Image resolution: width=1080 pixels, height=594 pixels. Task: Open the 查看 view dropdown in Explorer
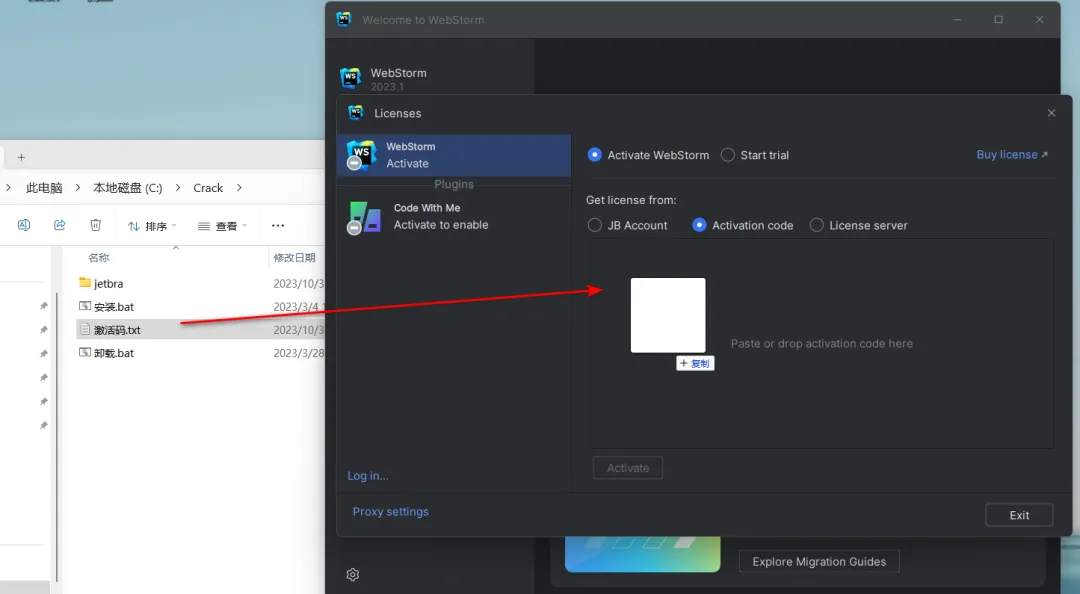[x=222, y=226]
